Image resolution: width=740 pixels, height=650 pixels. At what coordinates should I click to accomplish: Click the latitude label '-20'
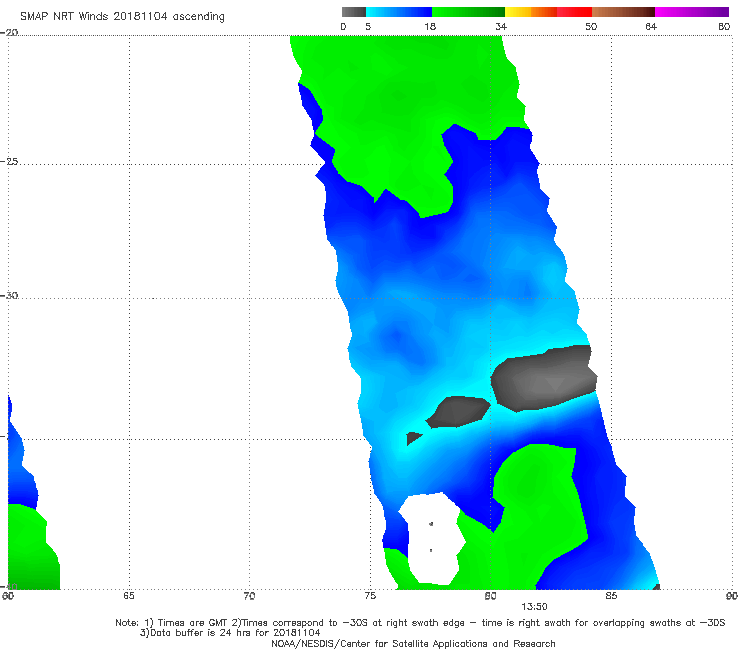pos(9,32)
